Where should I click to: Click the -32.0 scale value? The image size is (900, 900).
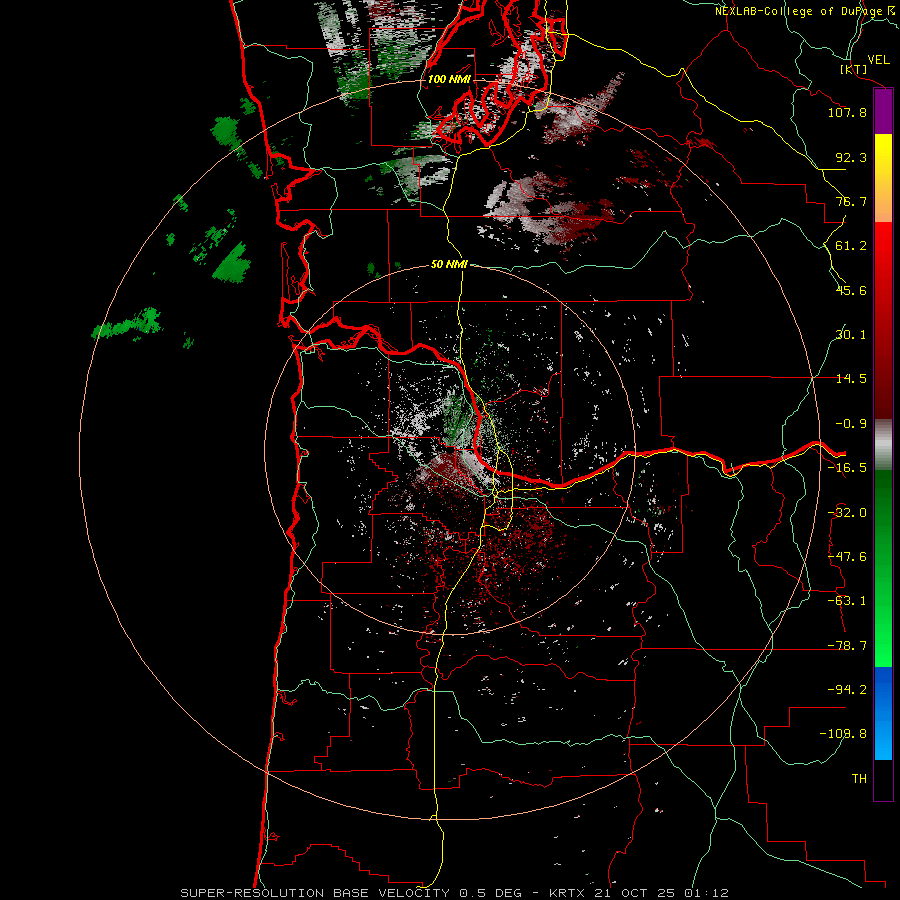pyautogui.click(x=847, y=513)
